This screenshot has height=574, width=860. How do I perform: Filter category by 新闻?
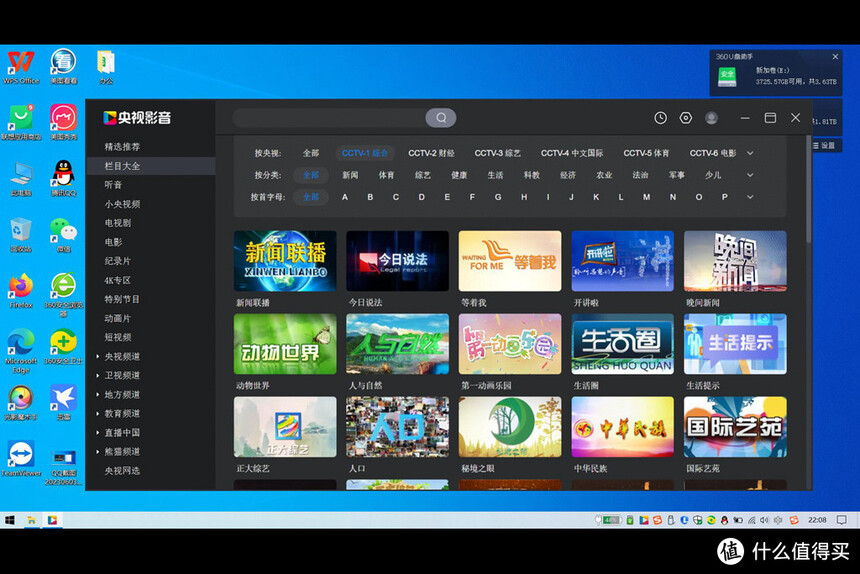pos(350,175)
